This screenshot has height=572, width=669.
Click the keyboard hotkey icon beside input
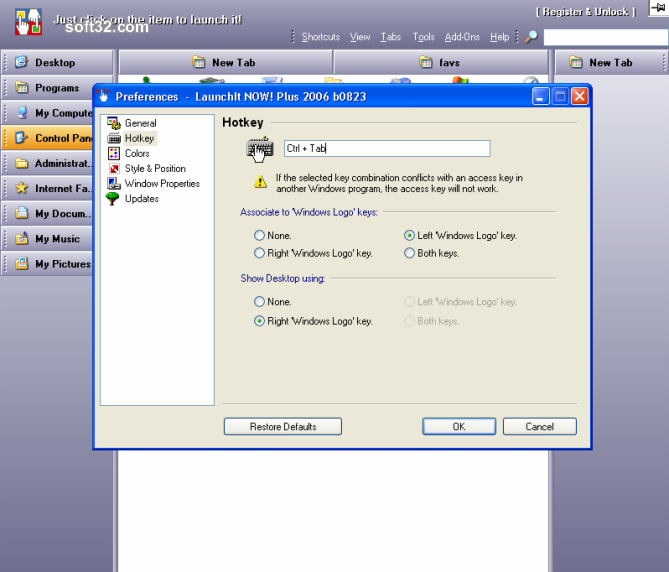tap(259, 149)
